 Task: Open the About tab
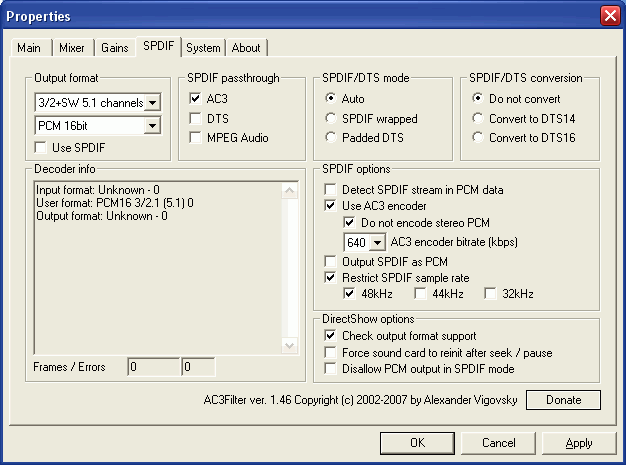[x=246, y=47]
